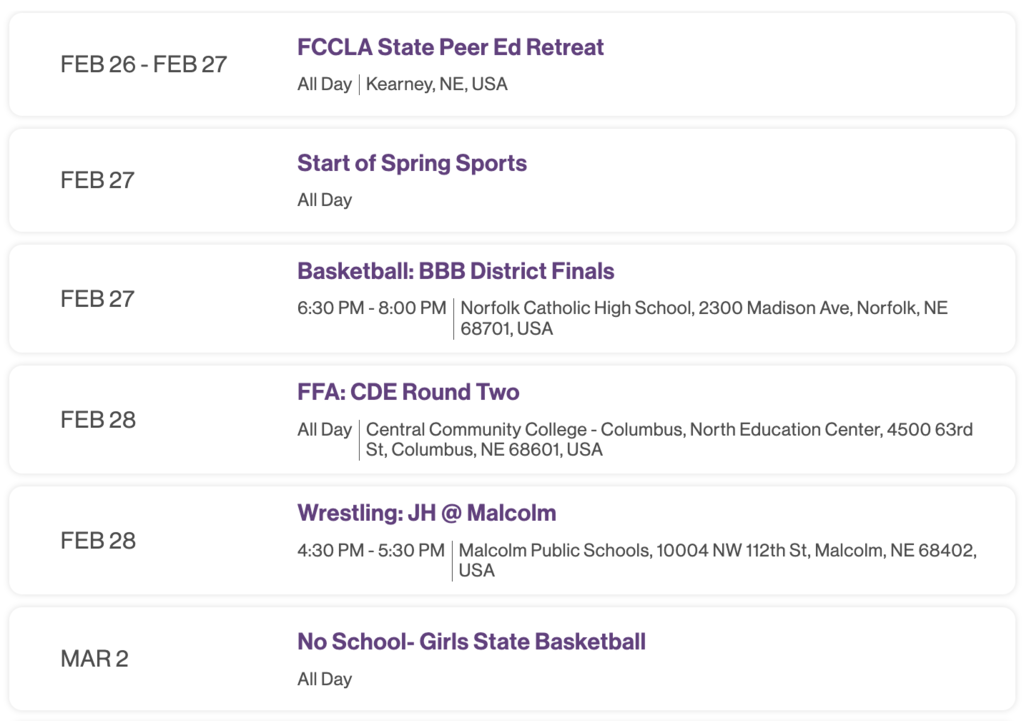Open the Wrestling: JH @ Malcolm event

426,513
